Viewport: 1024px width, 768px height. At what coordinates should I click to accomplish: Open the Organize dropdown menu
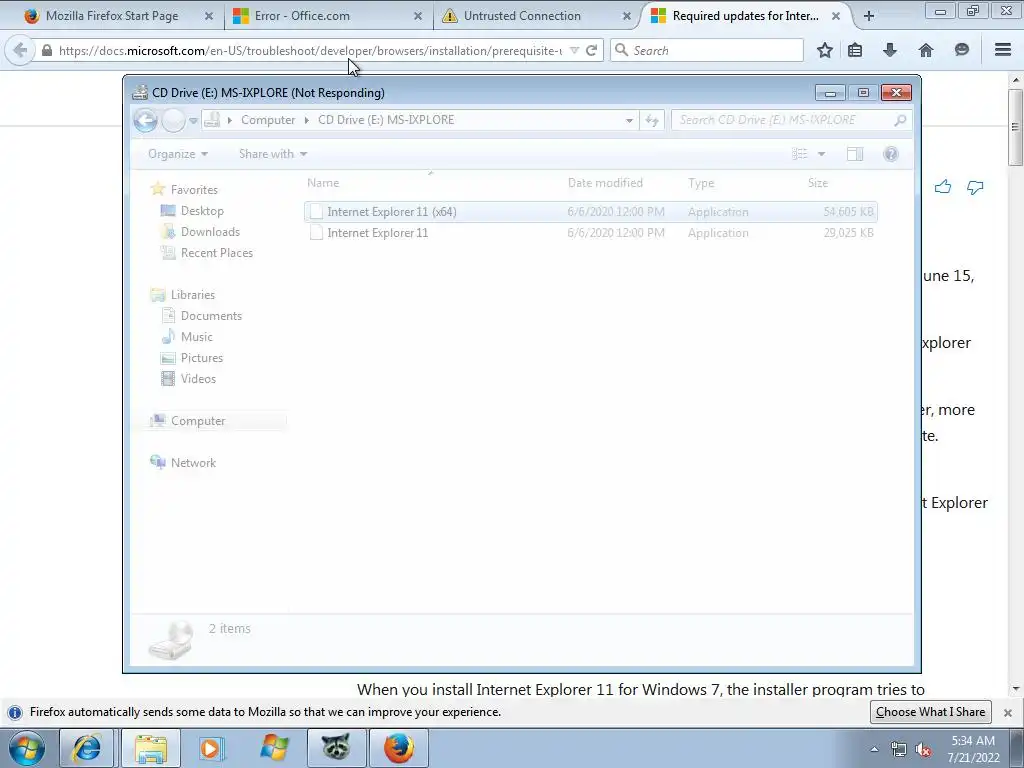pyautogui.click(x=178, y=154)
